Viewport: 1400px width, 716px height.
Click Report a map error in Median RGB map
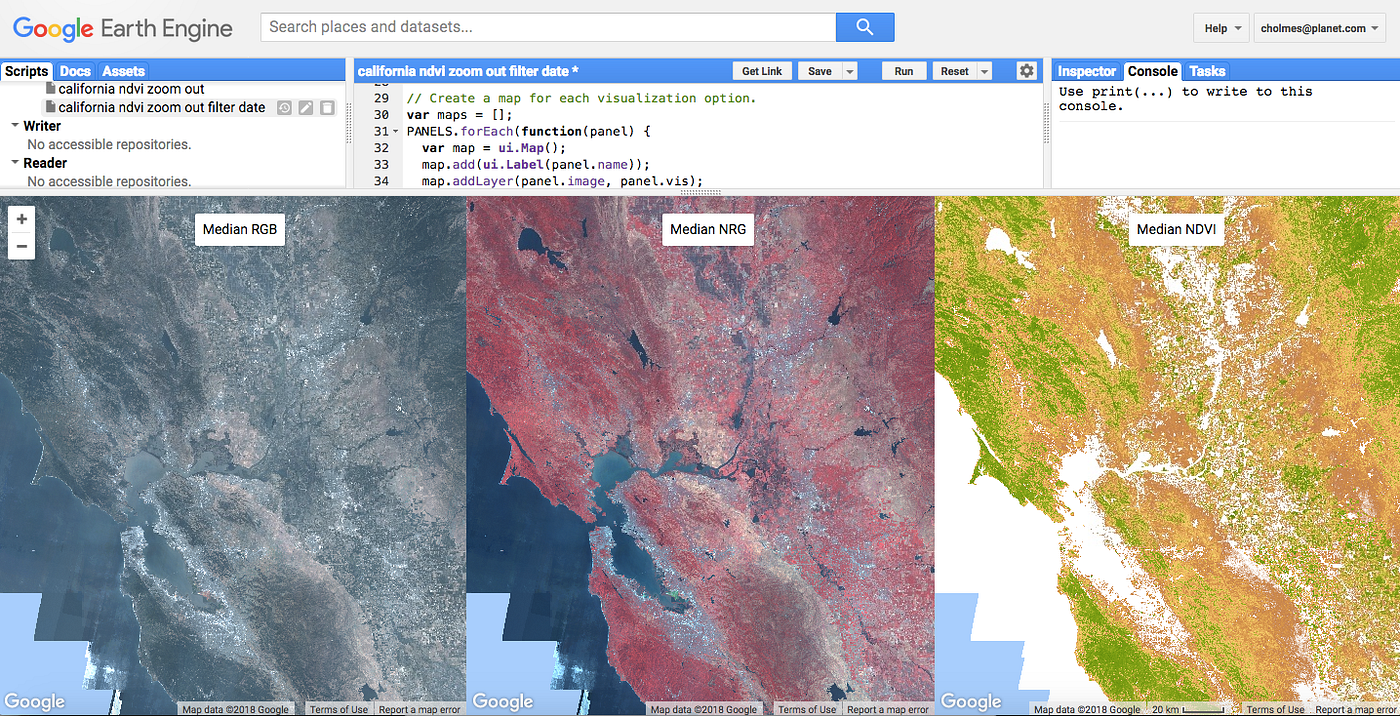tap(419, 709)
